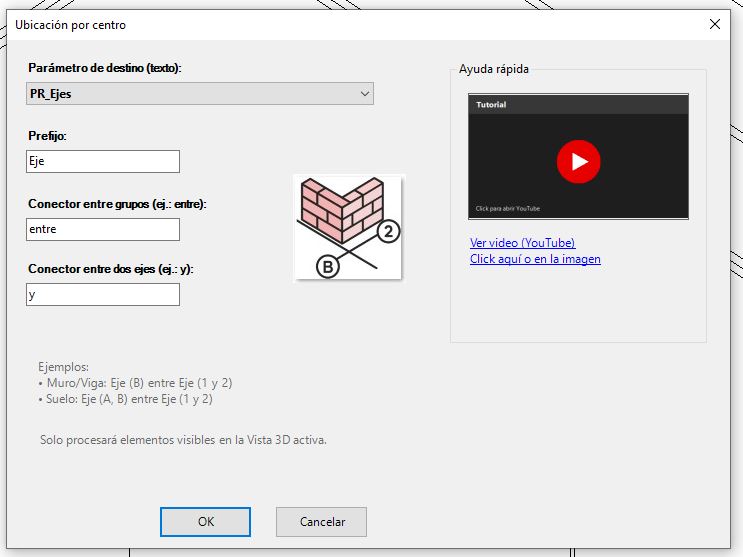The height and width of the screenshot is (557, 743).
Task: Click the Conector entre dos ejes field
Action: click(103, 294)
